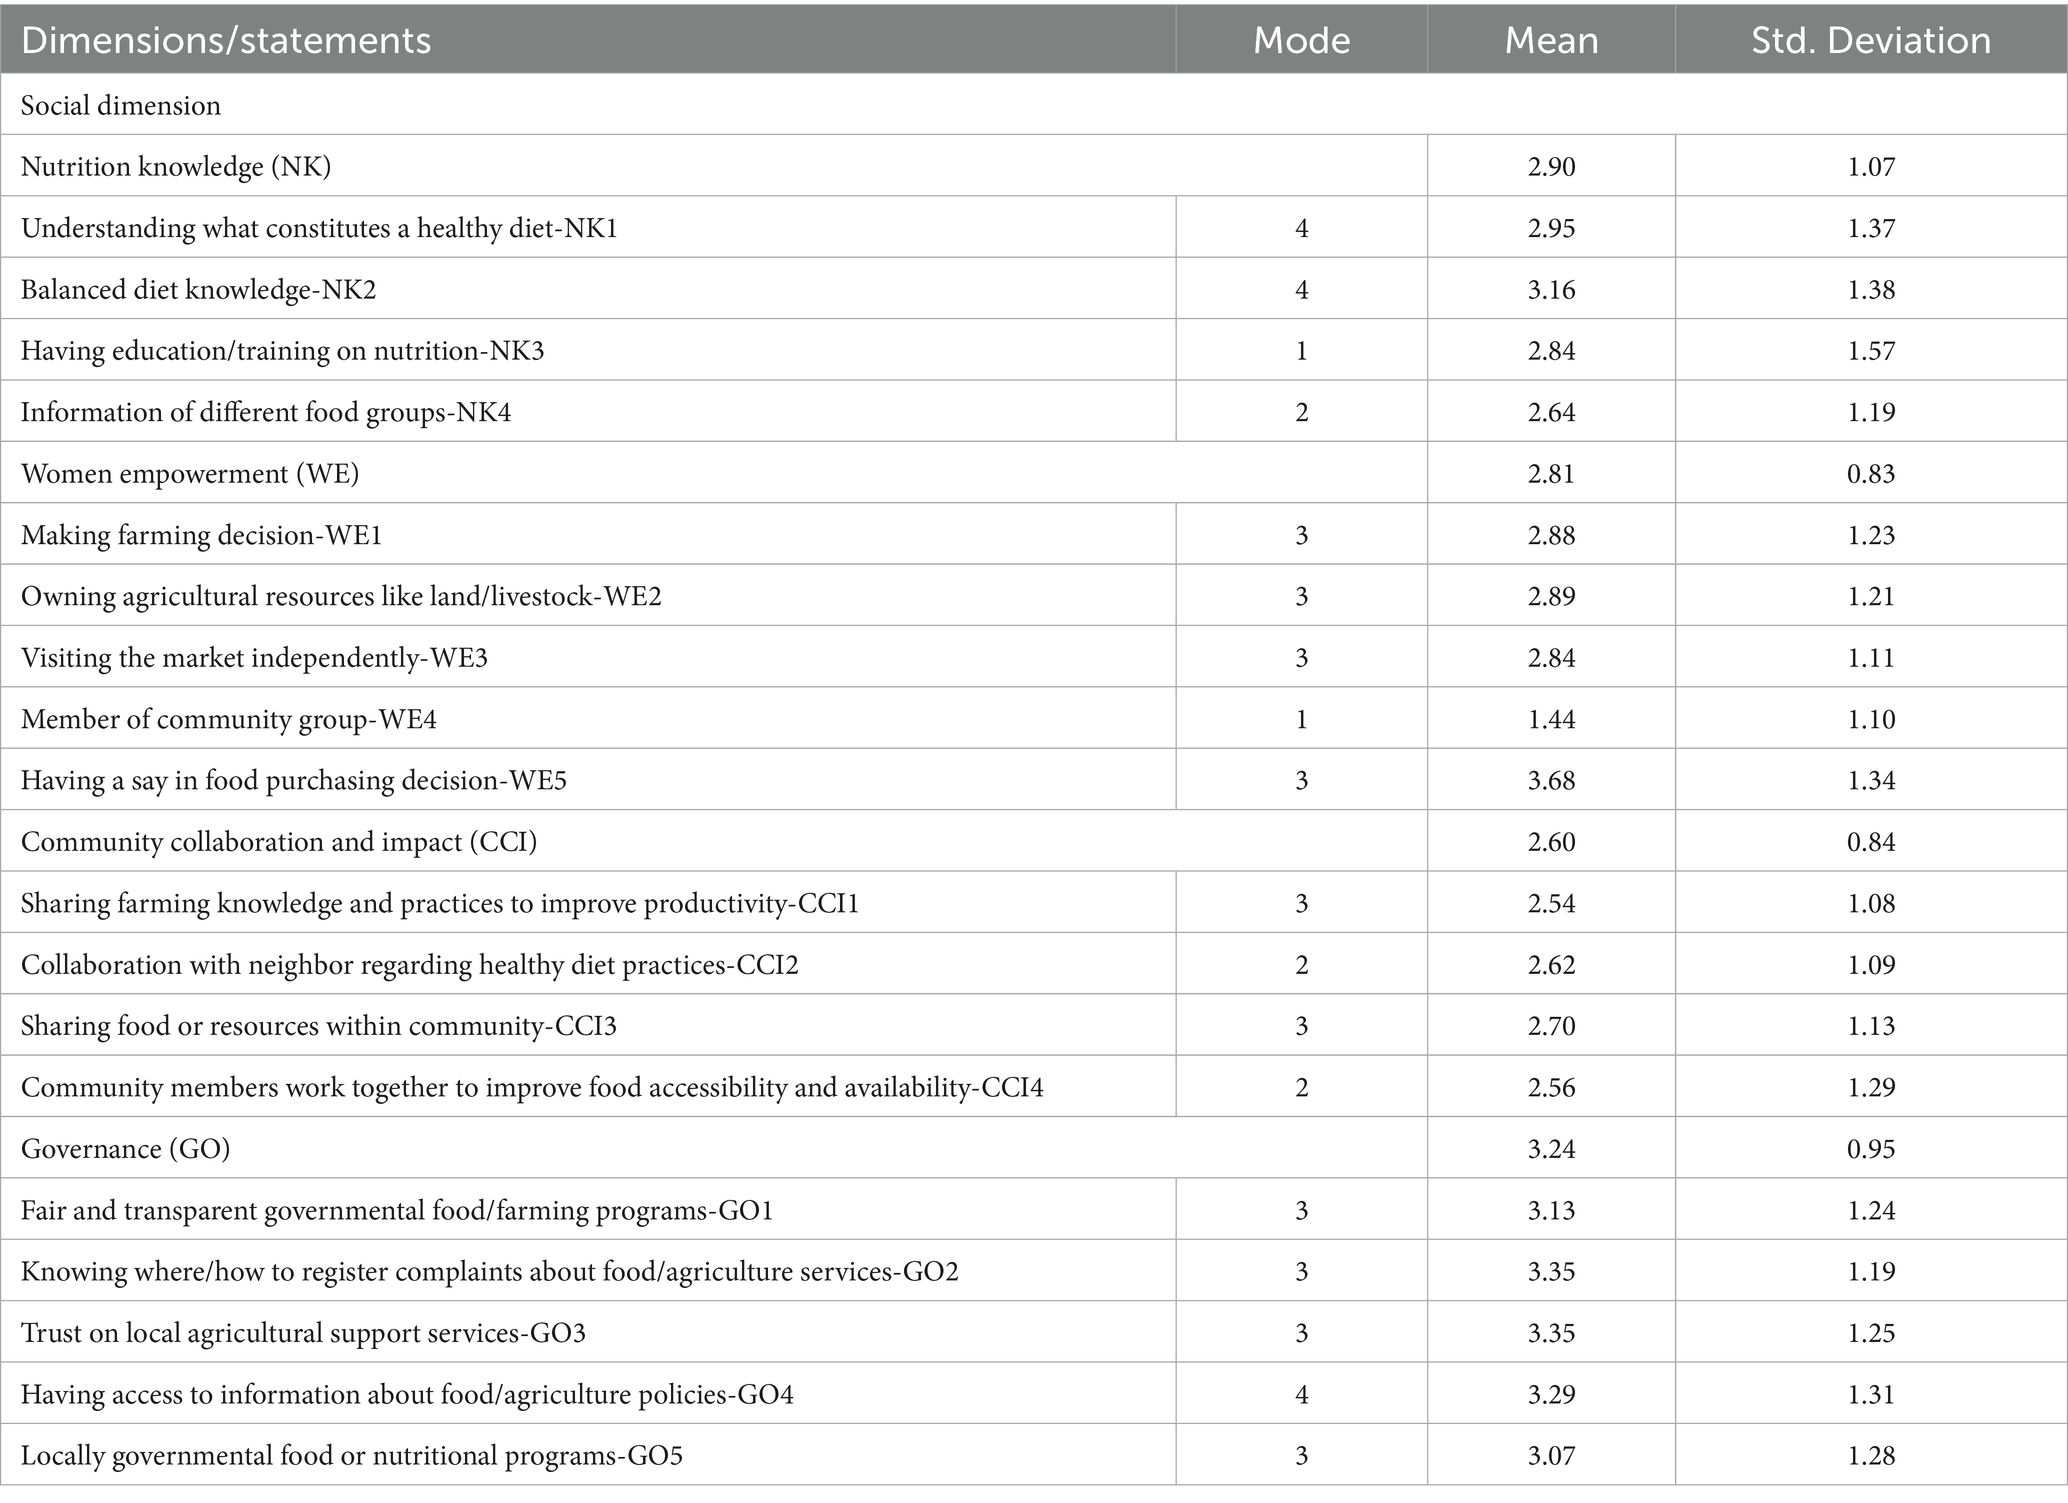Screen dimensions: 2068x1503
Task: Click the Std. Deviation column header
Action: 1871,40
